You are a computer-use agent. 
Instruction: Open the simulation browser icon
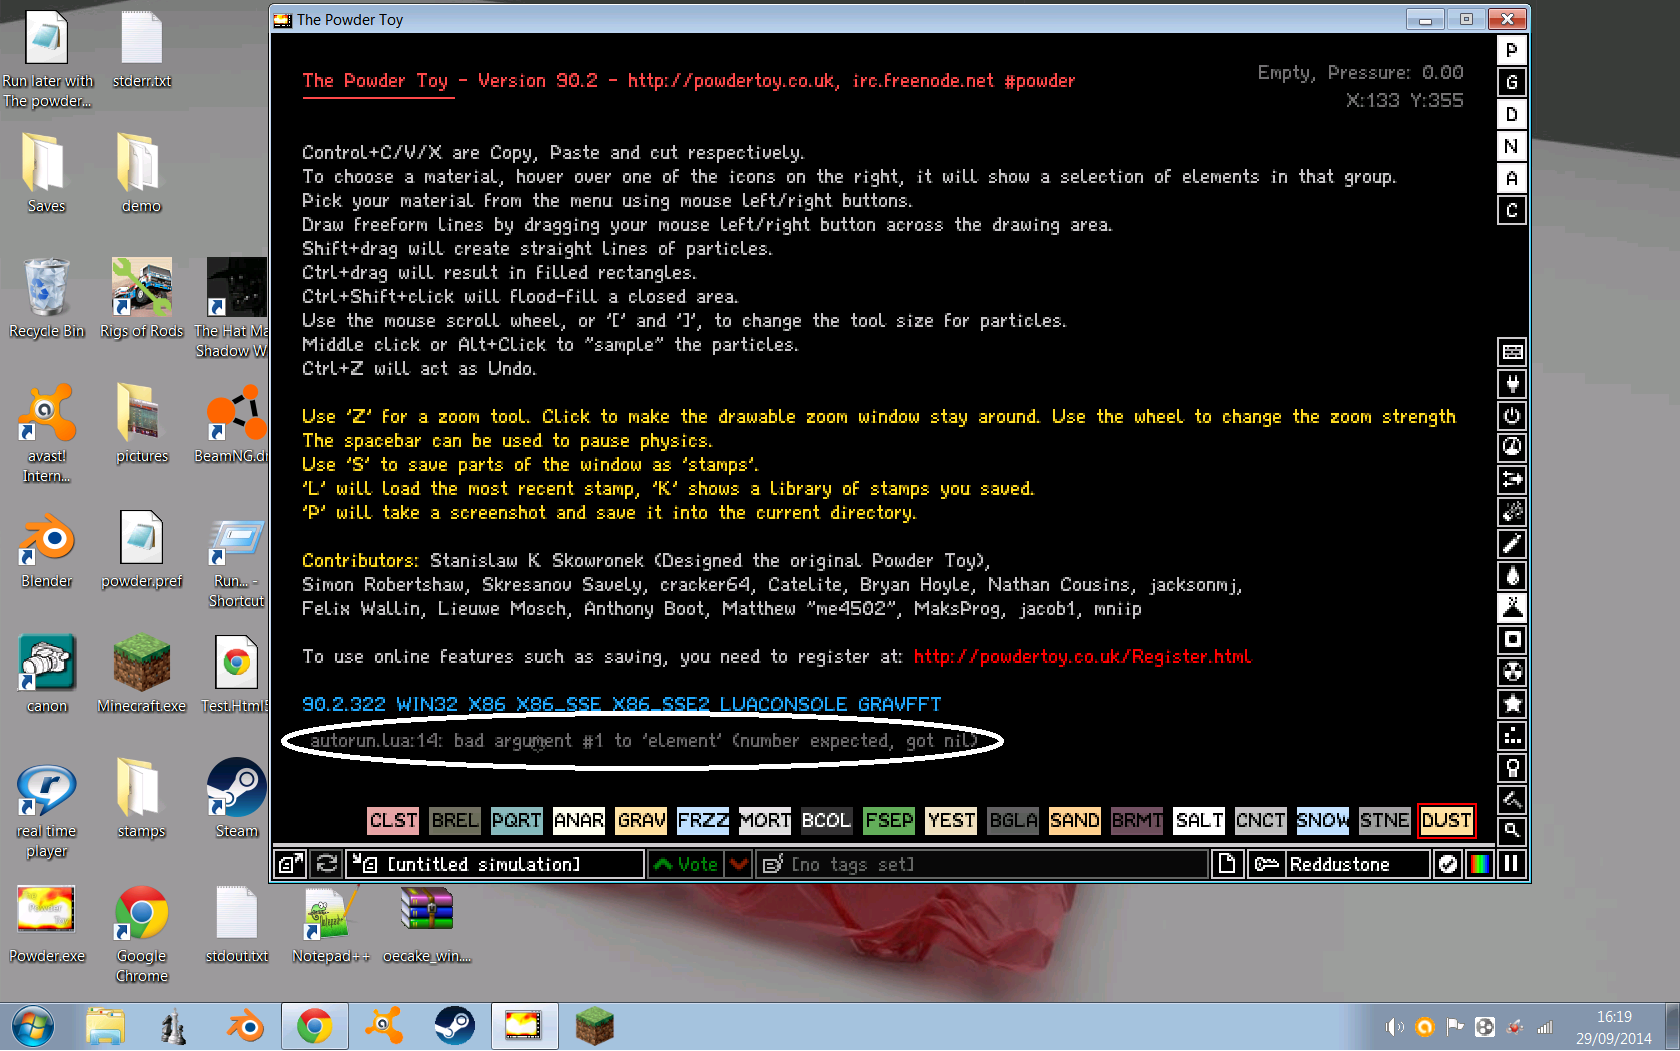[x=291, y=864]
